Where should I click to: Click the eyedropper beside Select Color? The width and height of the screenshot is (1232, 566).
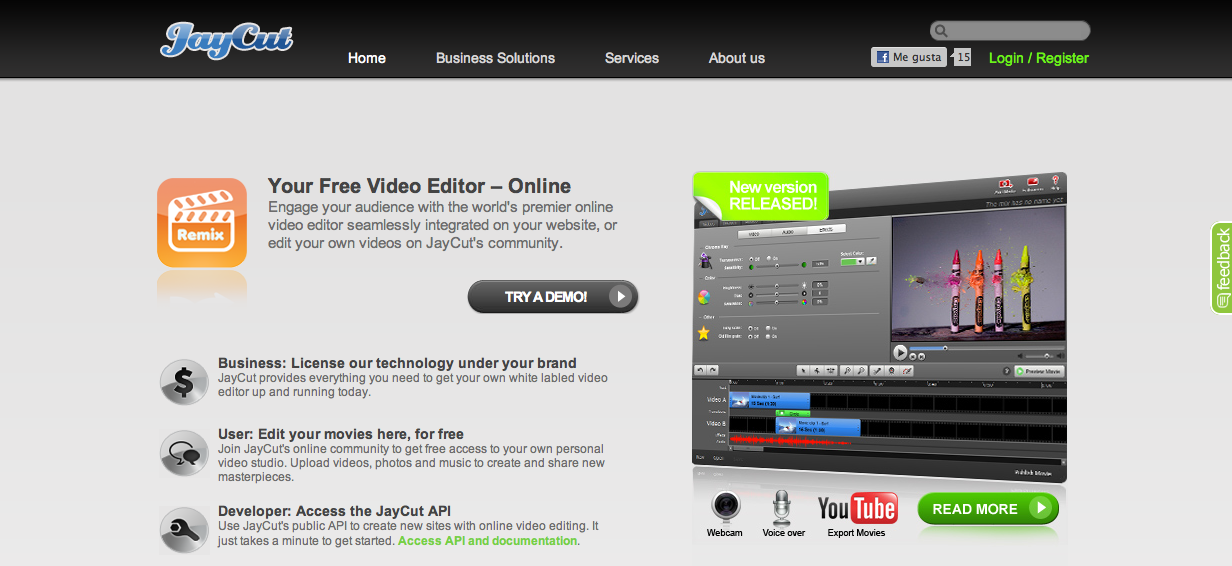pos(871,261)
